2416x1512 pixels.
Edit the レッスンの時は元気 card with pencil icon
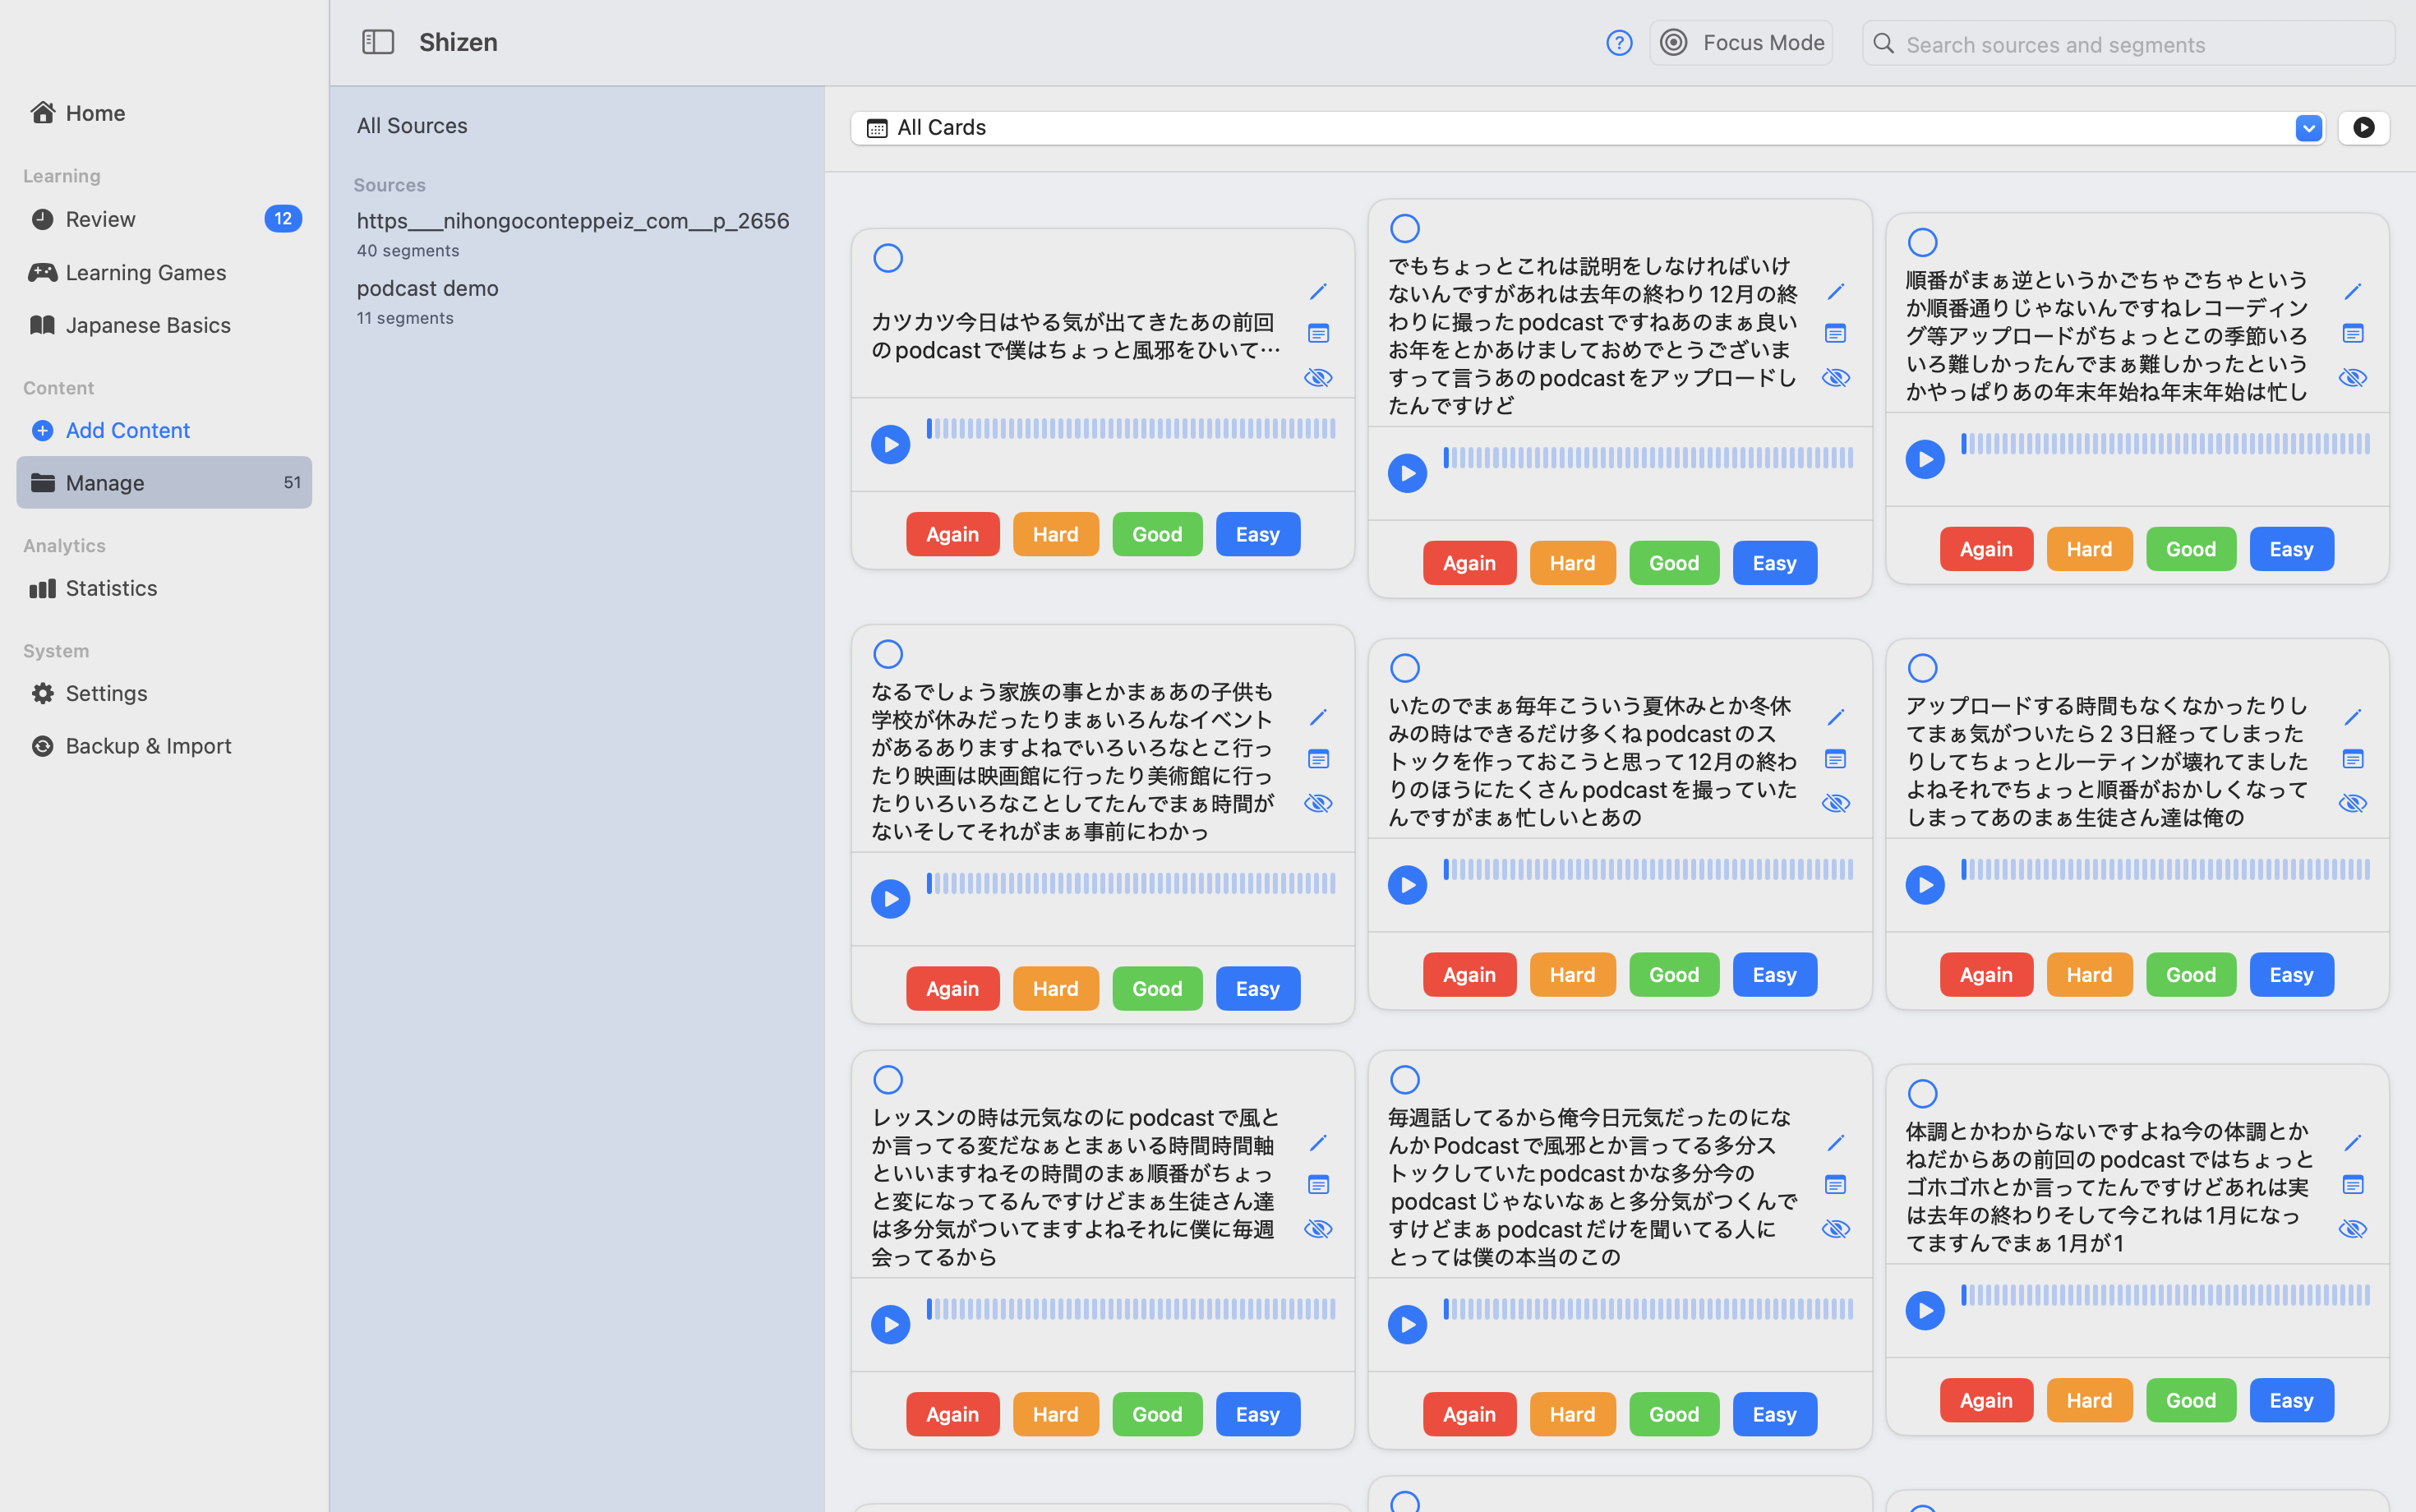coord(1318,1143)
